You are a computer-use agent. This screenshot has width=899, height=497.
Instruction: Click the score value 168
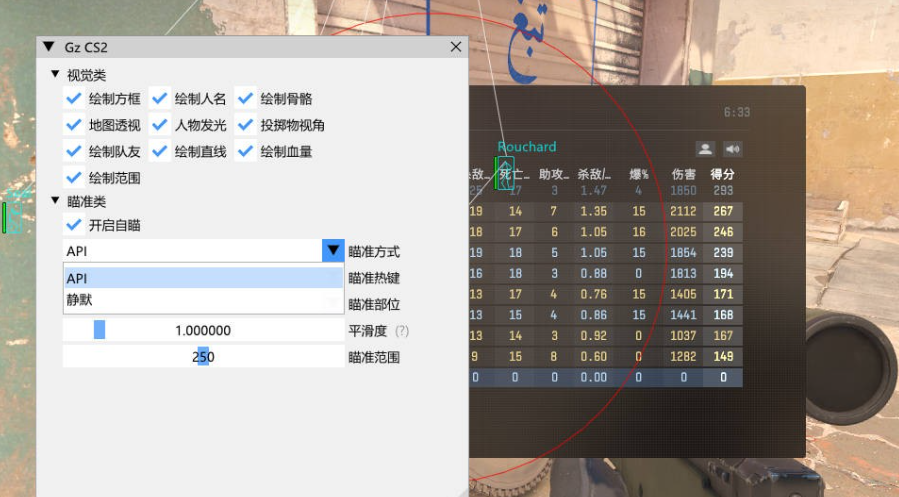tap(723, 315)
